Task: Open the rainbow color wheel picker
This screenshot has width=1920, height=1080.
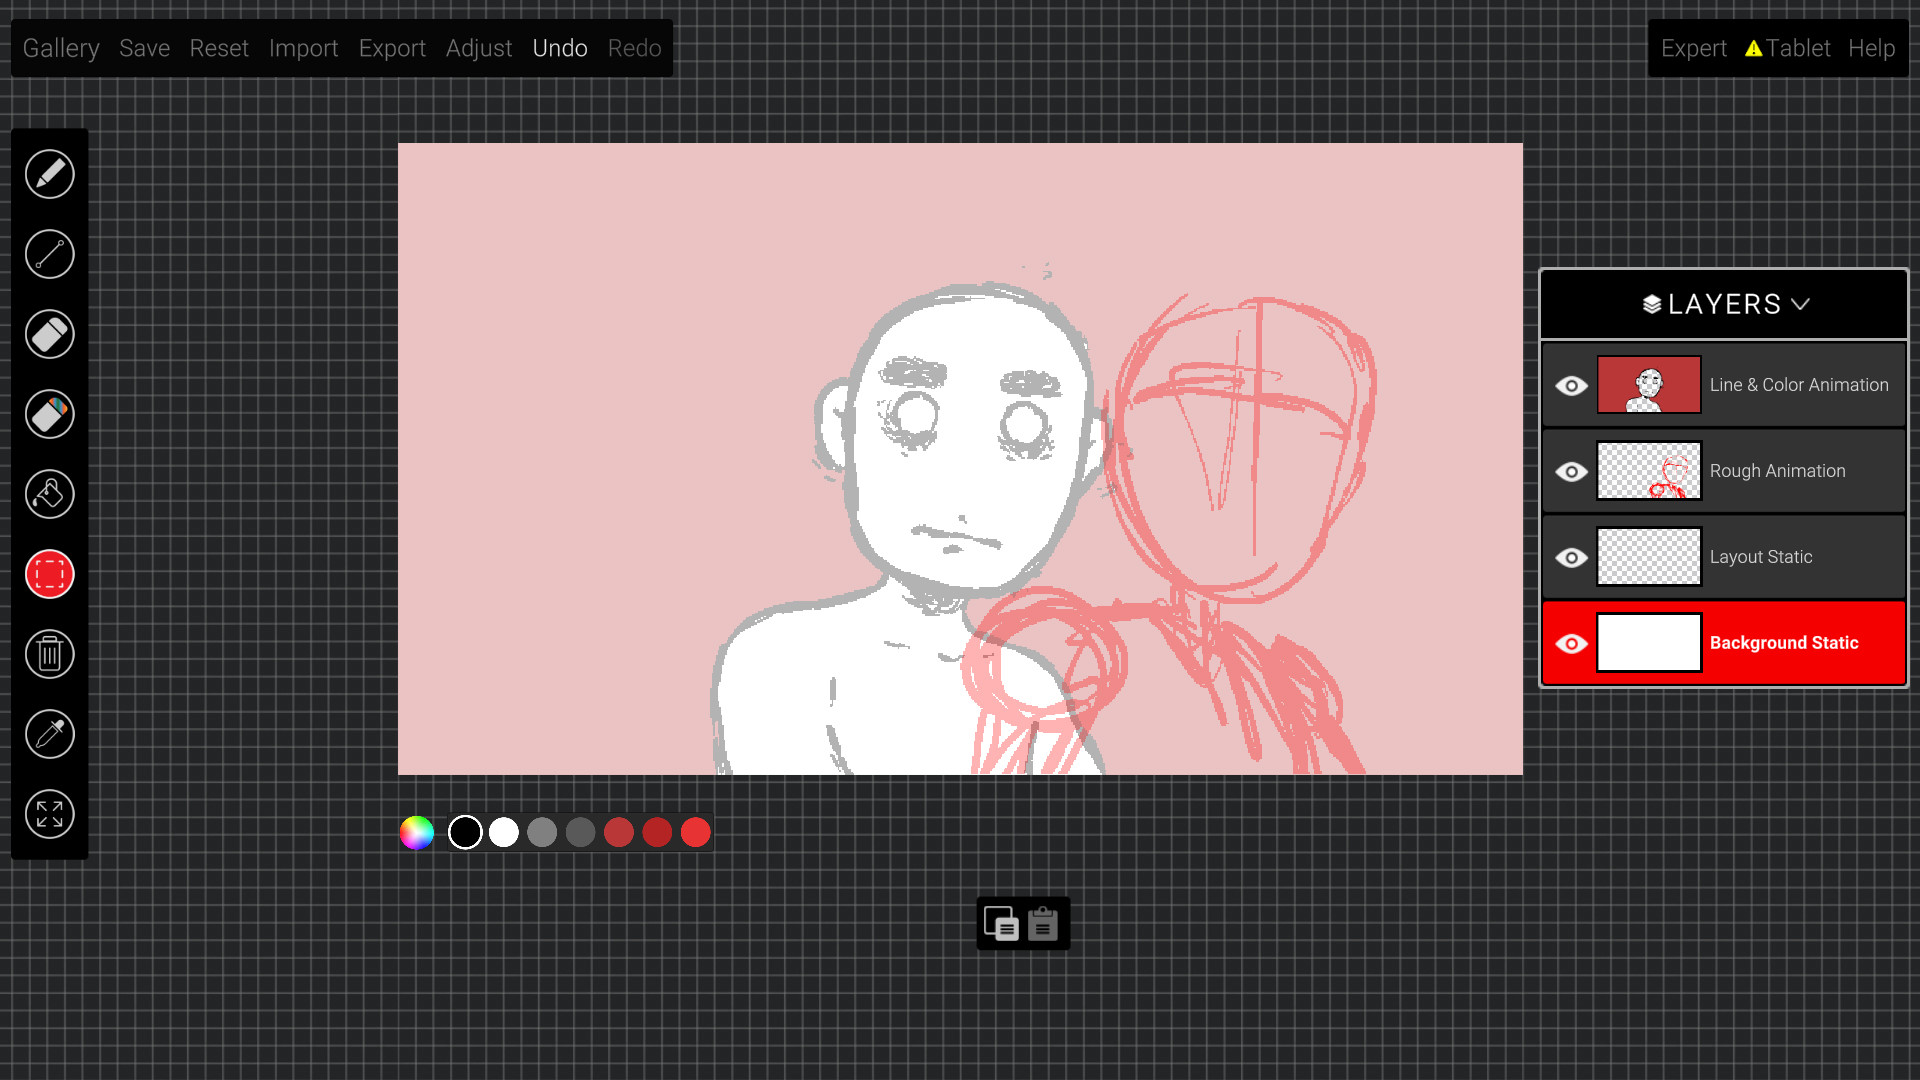Action: 417,831
